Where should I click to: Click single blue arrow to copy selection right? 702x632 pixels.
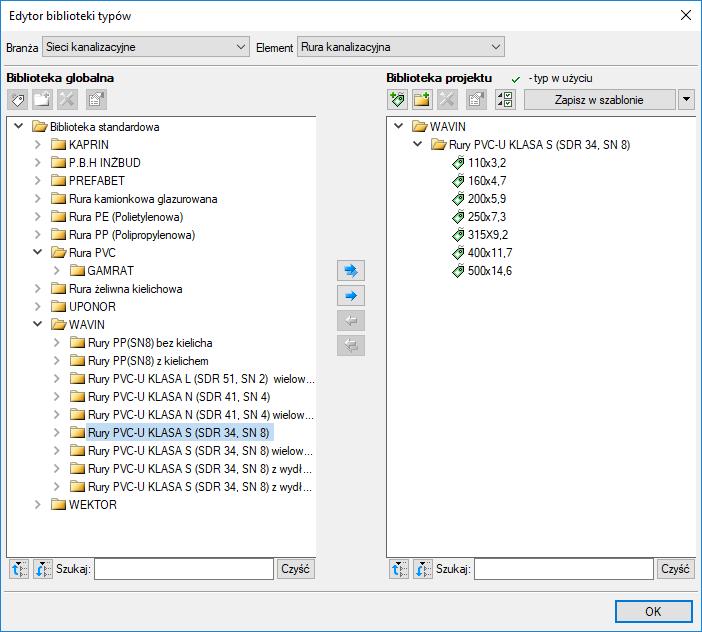[351, 295]
